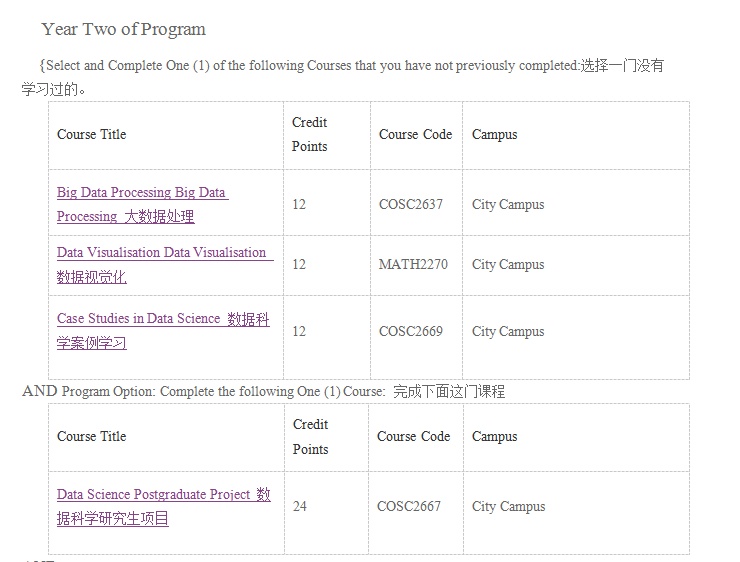This screenshot has height=562, width=740.
Task: Click the first table's Credit Points header
Action: coord(310,134)
